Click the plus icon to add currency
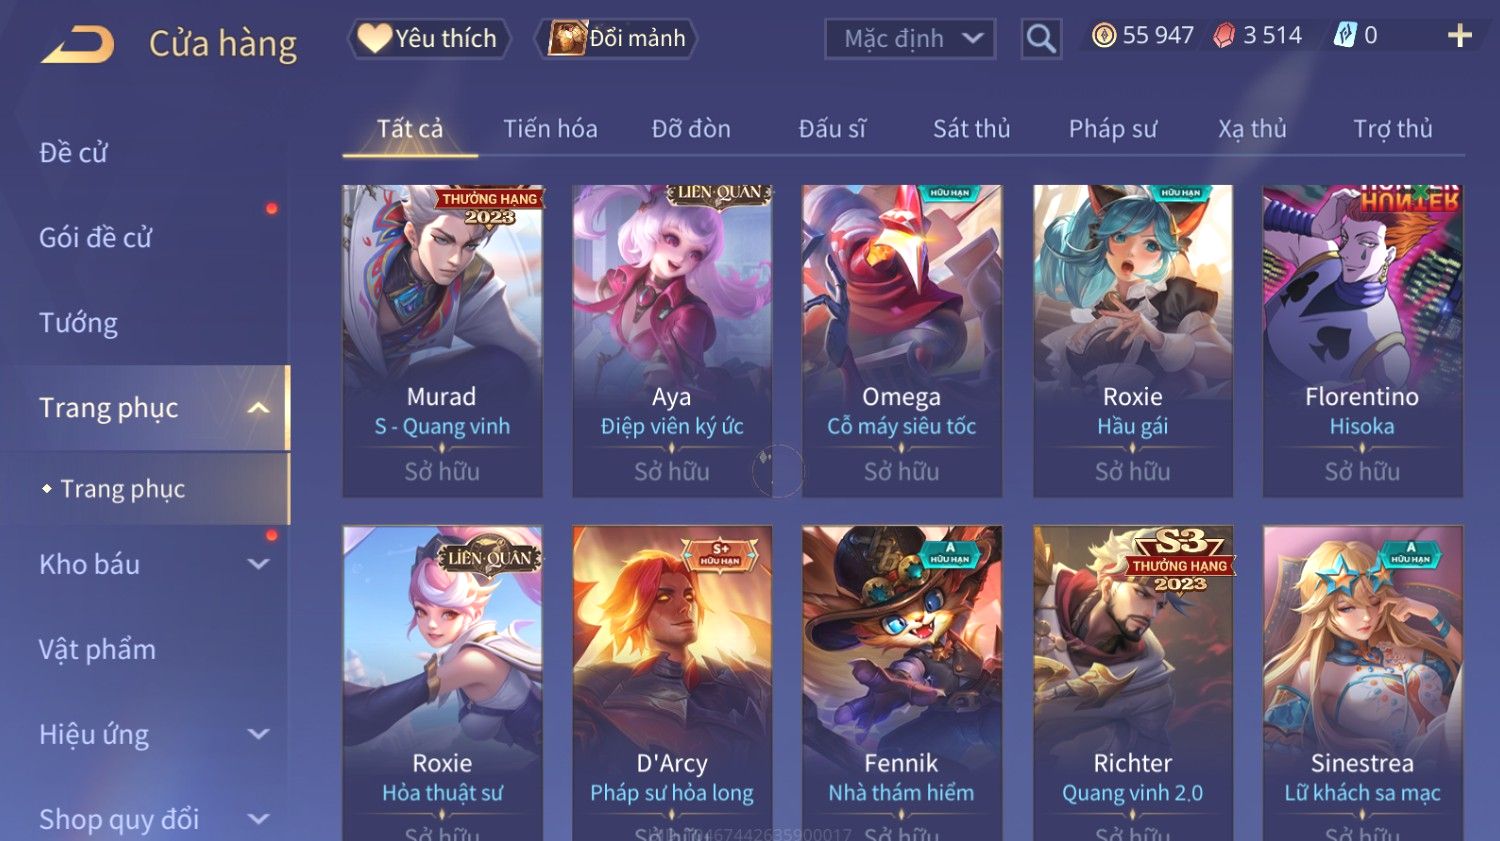Image resolution: width=1500 pixels, height=841 pixels. [1459, 36]
